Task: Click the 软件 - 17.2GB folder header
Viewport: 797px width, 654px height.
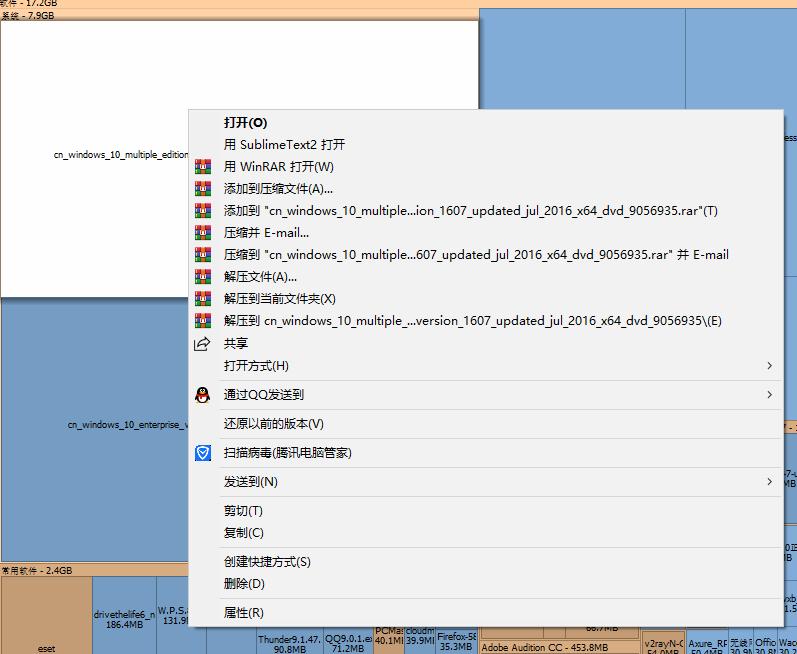Action: point(398,4)
